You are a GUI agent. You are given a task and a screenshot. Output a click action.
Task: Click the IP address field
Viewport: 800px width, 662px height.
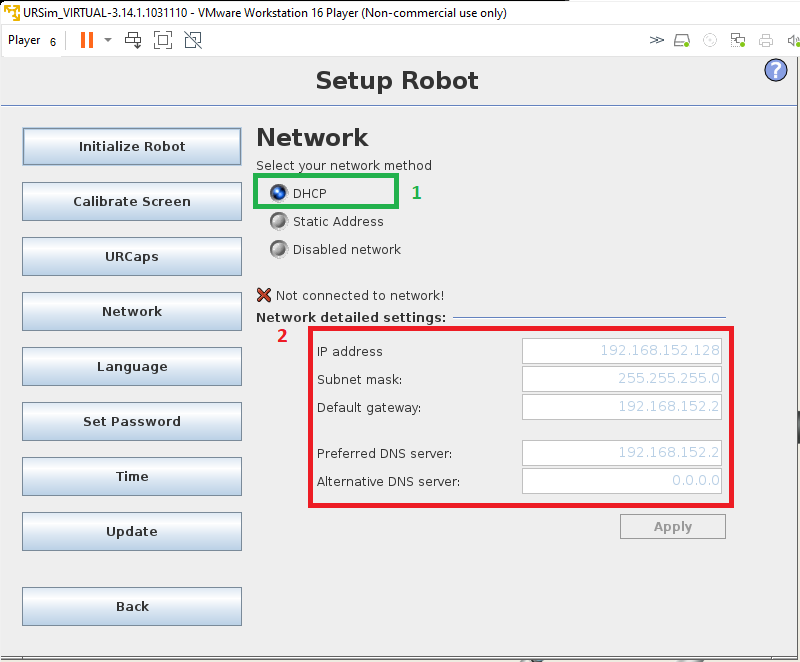point(621,351)
